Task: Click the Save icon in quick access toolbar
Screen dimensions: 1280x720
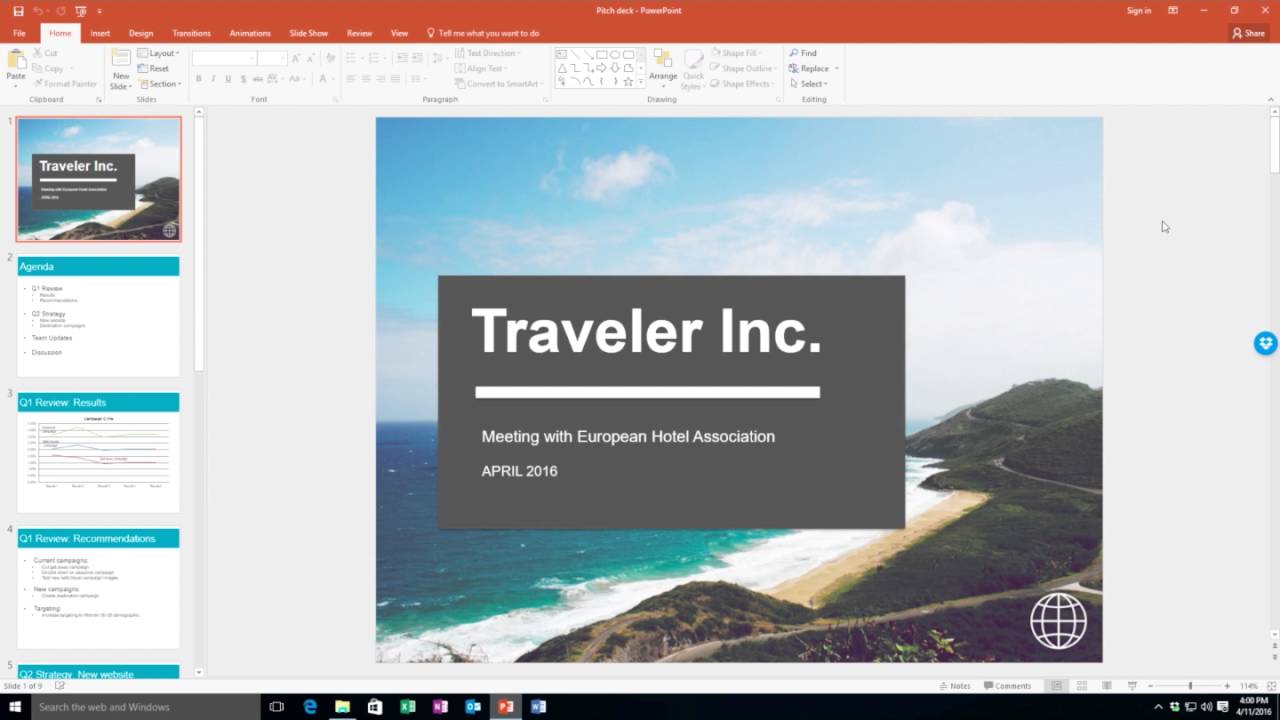Action: click(18, 10)
